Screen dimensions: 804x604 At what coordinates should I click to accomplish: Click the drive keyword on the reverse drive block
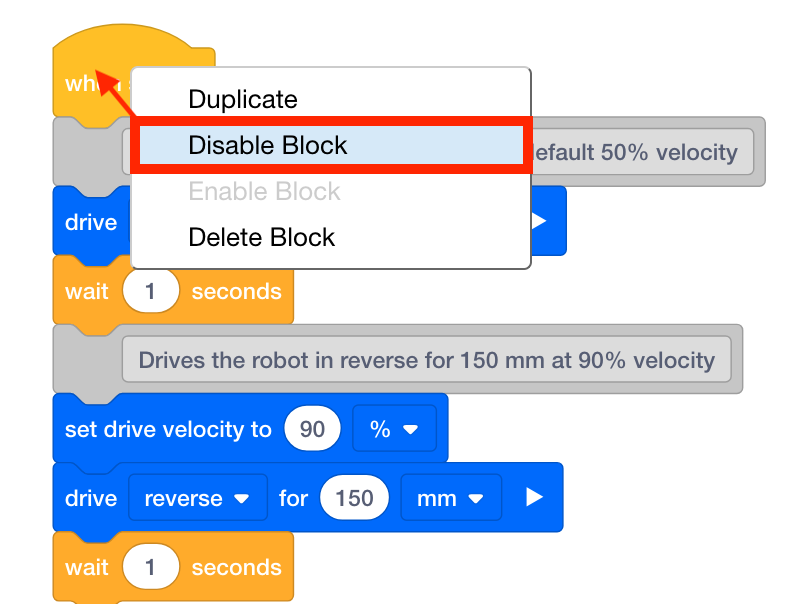89,497
